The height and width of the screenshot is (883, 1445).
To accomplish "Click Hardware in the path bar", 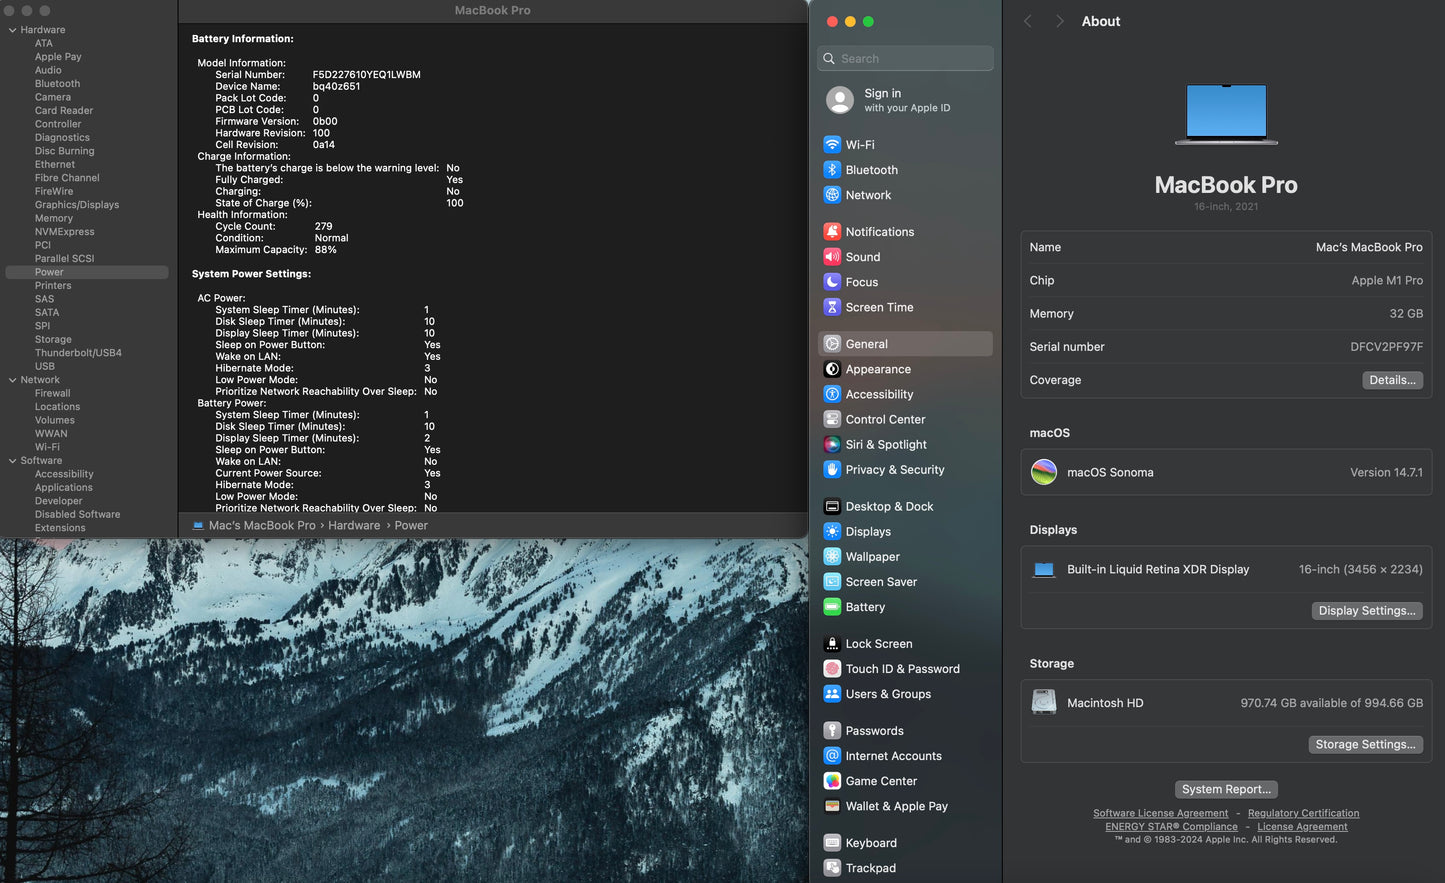I will point(354,525).
